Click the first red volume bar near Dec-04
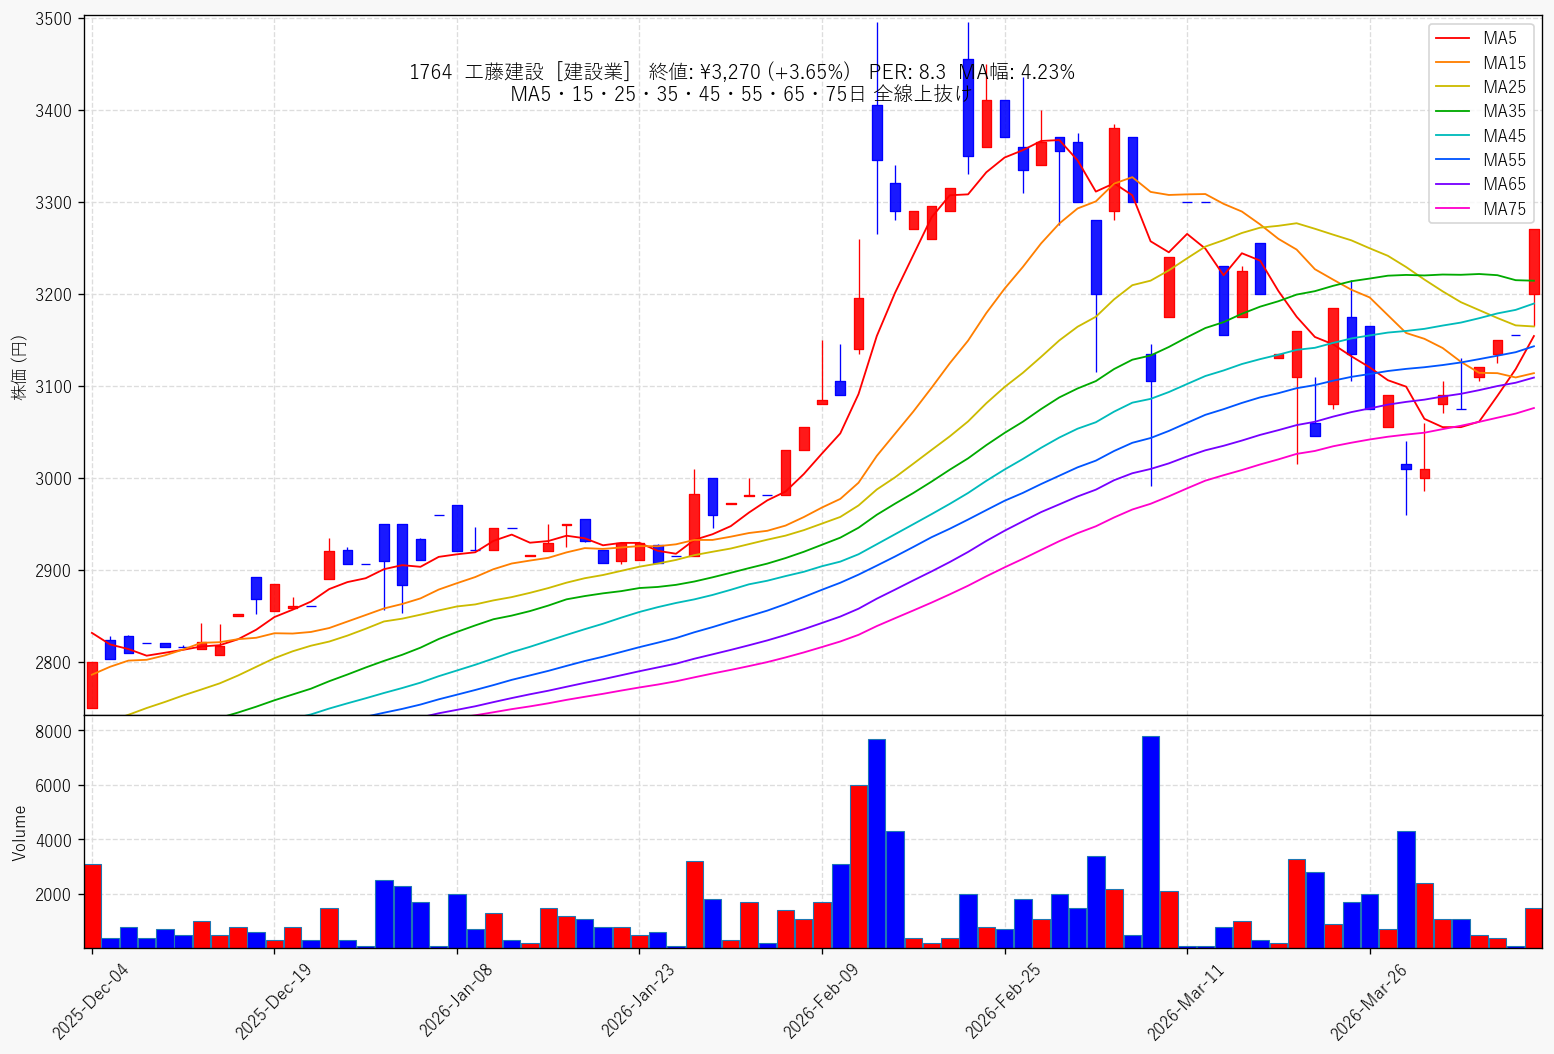Viewport: 1554px width, 1054px height. [x=92, y=906]
